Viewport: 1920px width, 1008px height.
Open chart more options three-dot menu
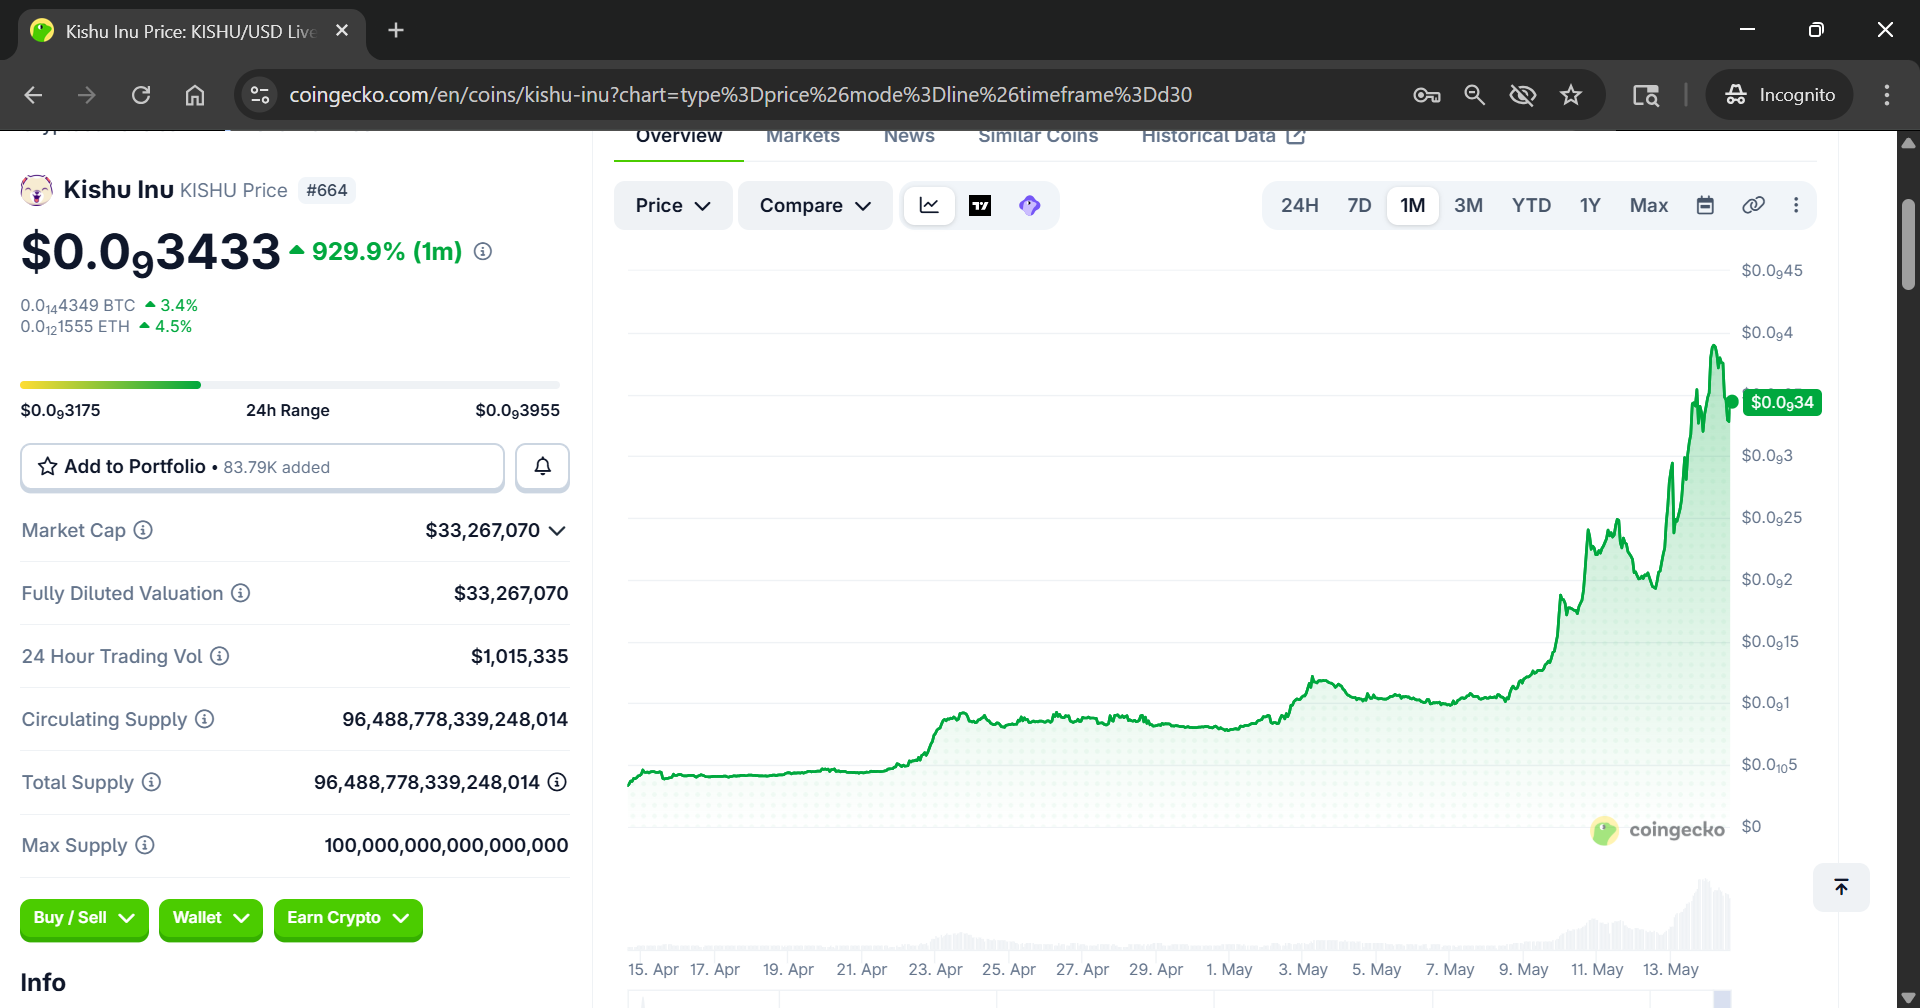(x=1796, y=206)
